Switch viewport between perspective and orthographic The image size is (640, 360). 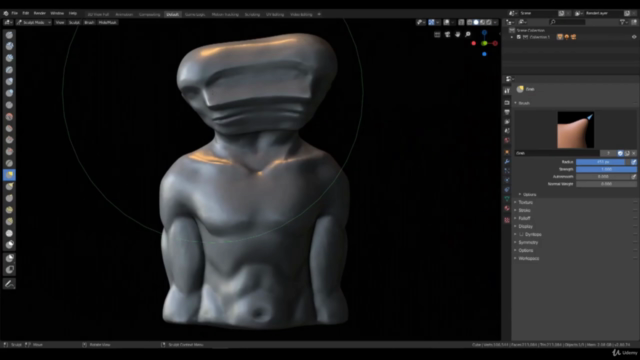click(x=437, y=34)
